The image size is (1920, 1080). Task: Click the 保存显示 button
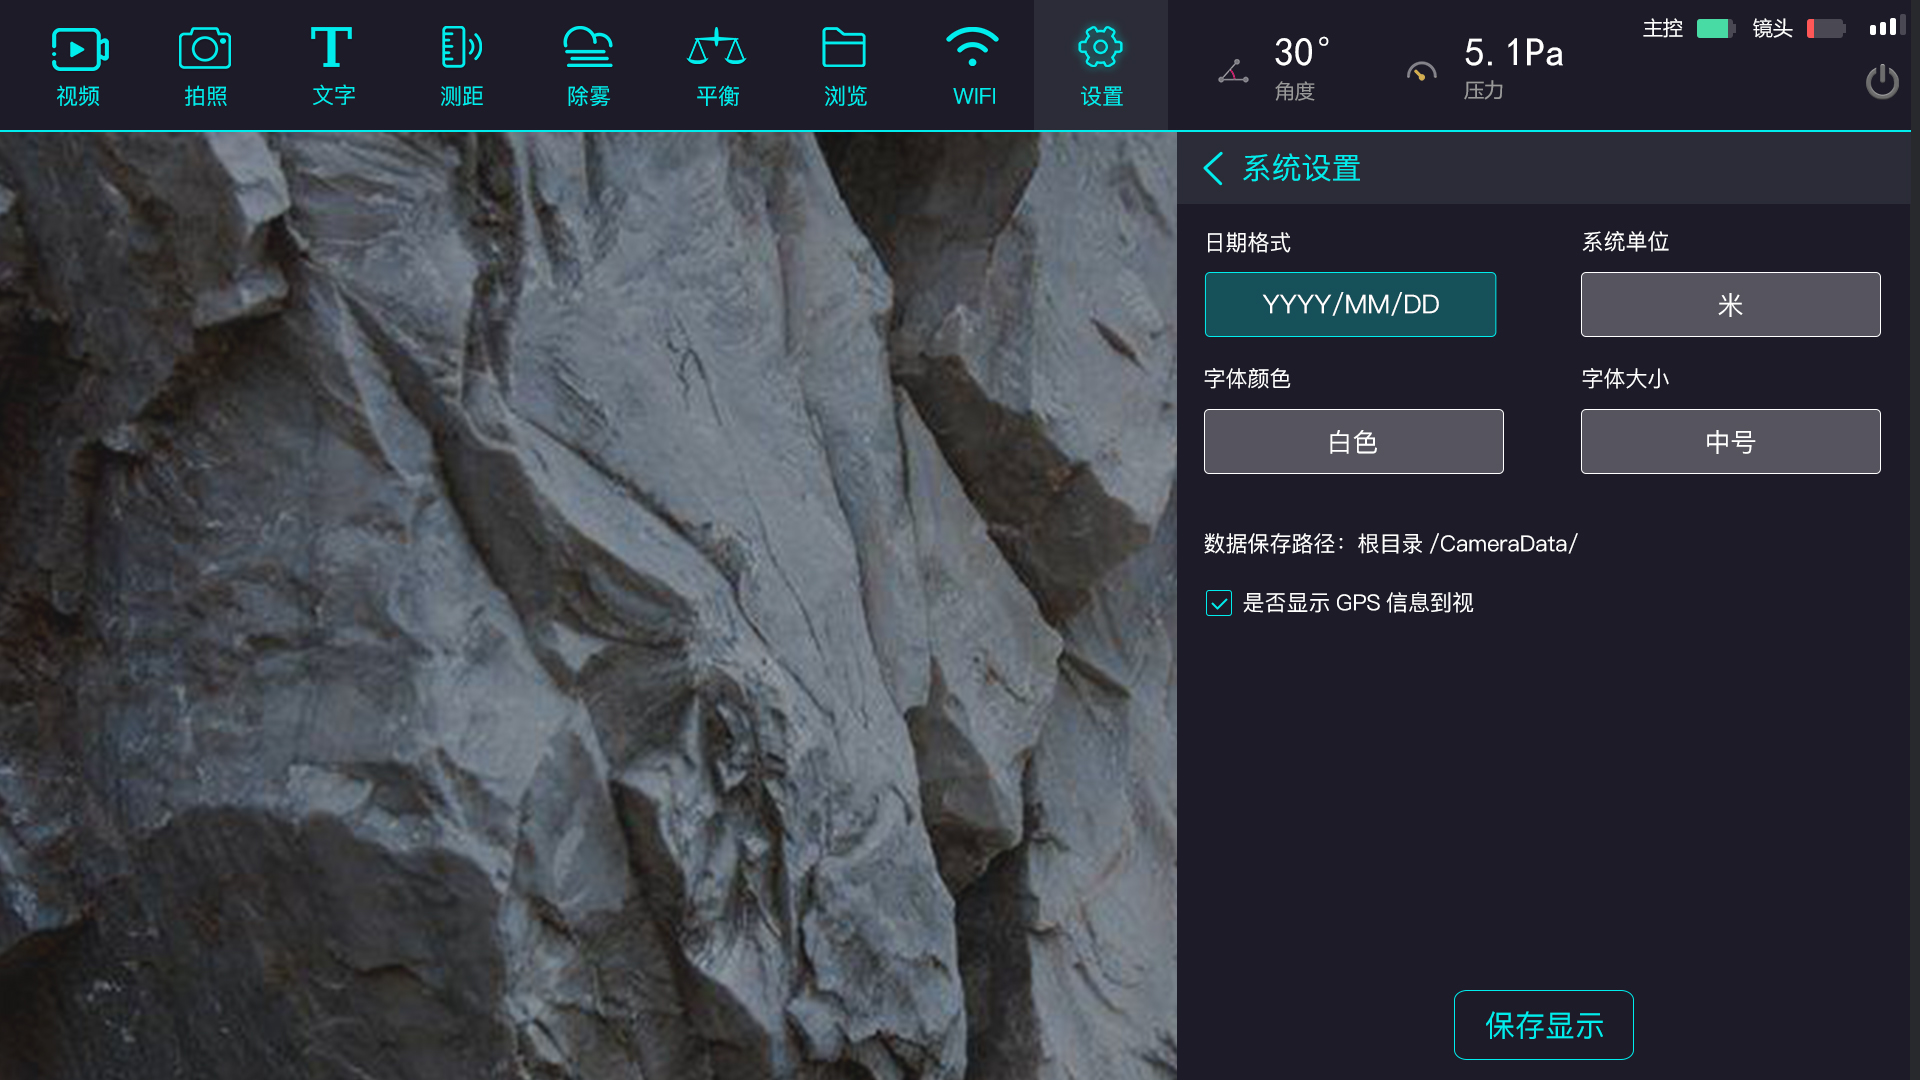coord(1543,1025)
